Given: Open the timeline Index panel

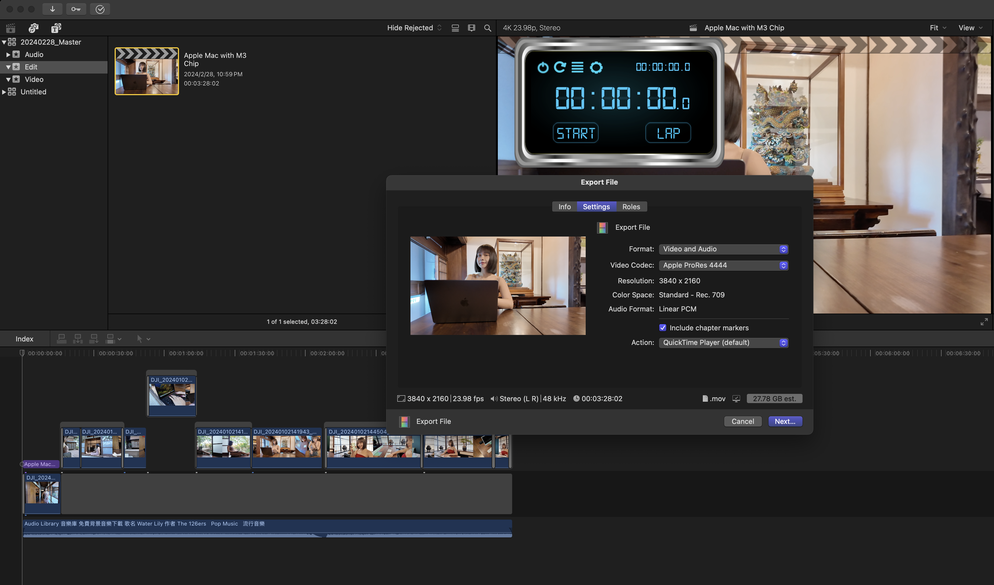Looking at the screenshot, I should pos(25,339).
